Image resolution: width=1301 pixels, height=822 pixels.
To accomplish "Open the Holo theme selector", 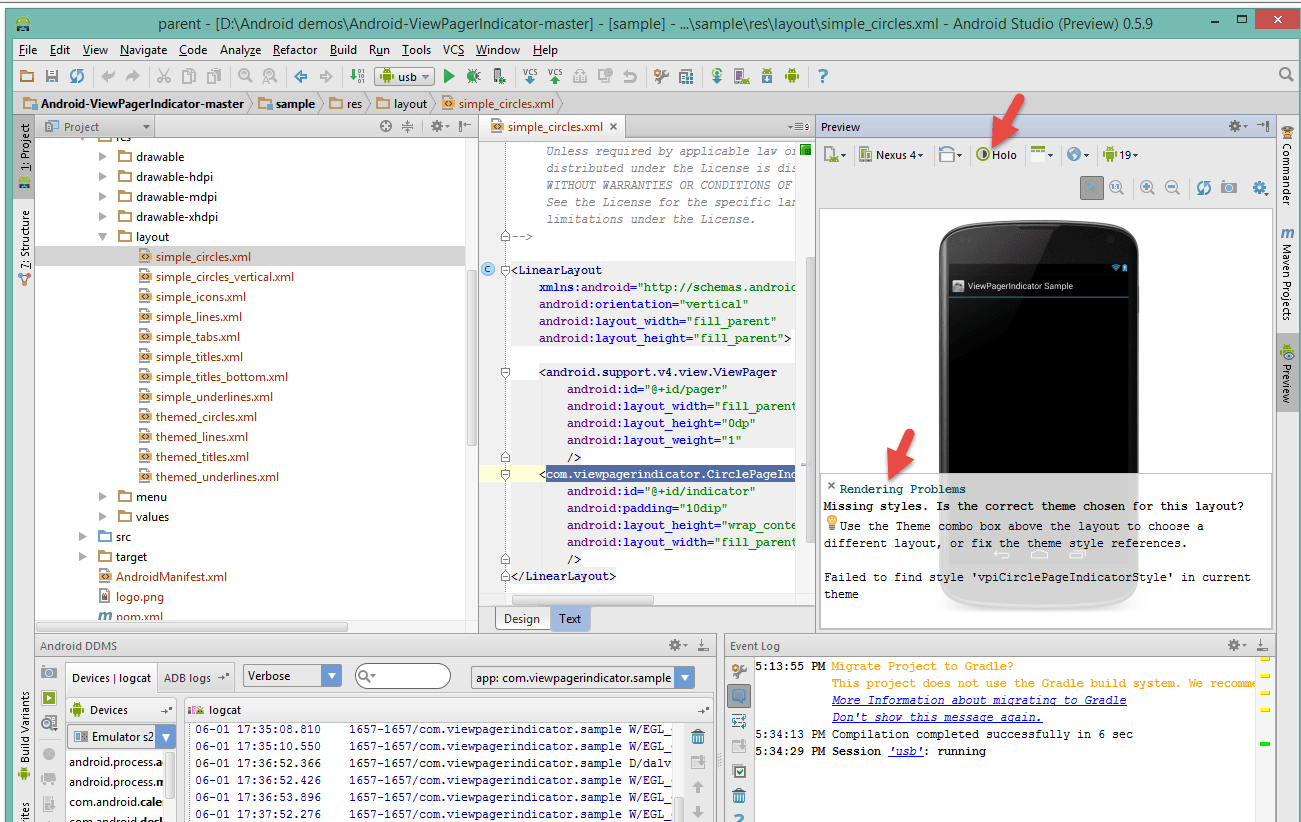I will click(x=997, y=155).
